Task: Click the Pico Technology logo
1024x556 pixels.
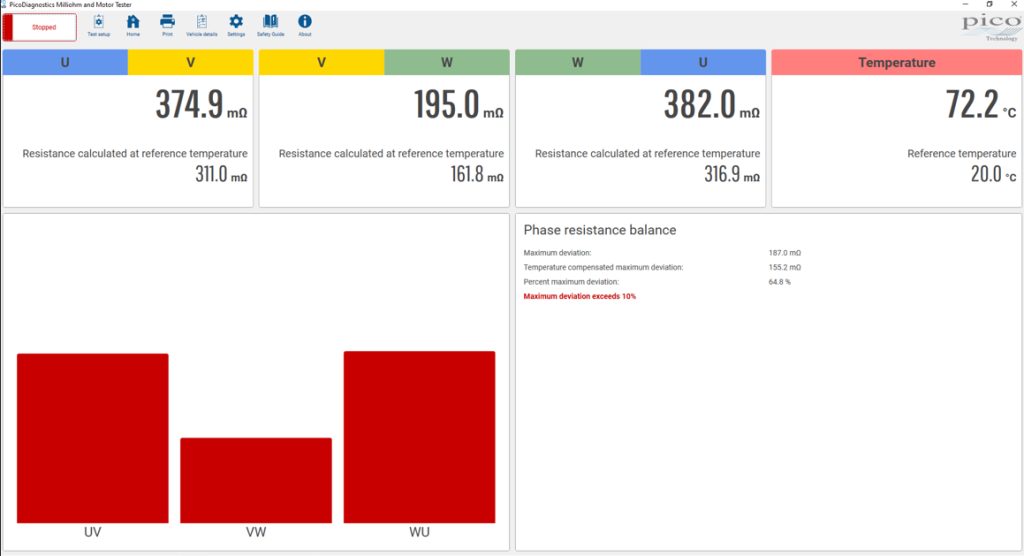Action: 991,27
